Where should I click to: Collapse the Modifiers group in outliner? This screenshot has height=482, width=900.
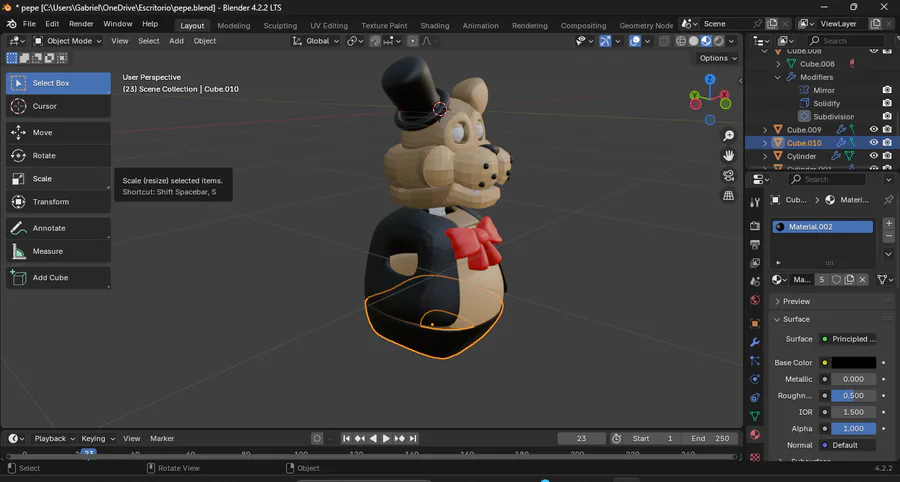point(778,77)
